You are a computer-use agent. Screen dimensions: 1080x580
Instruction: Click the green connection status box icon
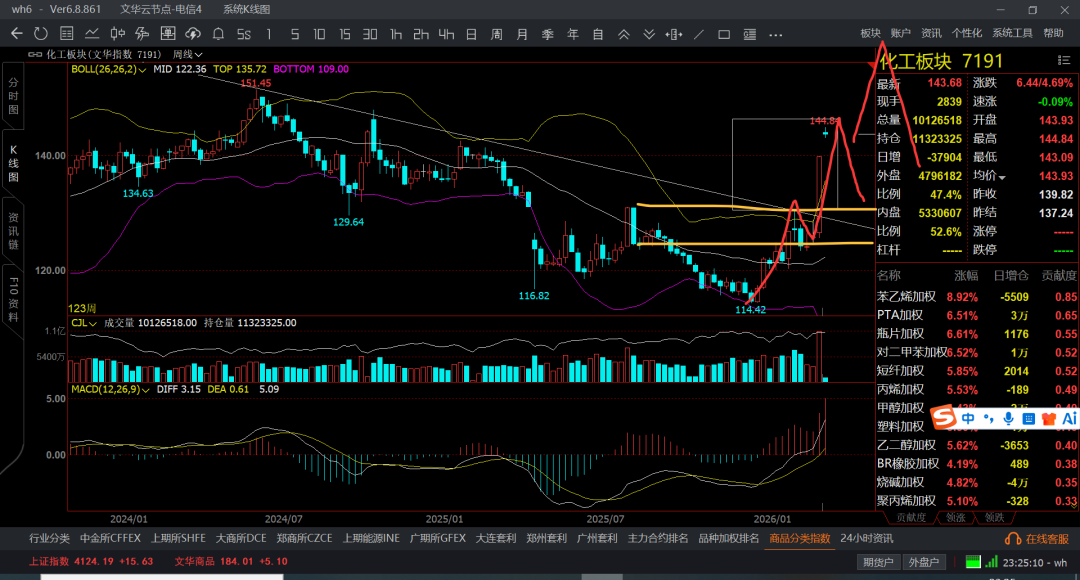[x=973, y=562]
